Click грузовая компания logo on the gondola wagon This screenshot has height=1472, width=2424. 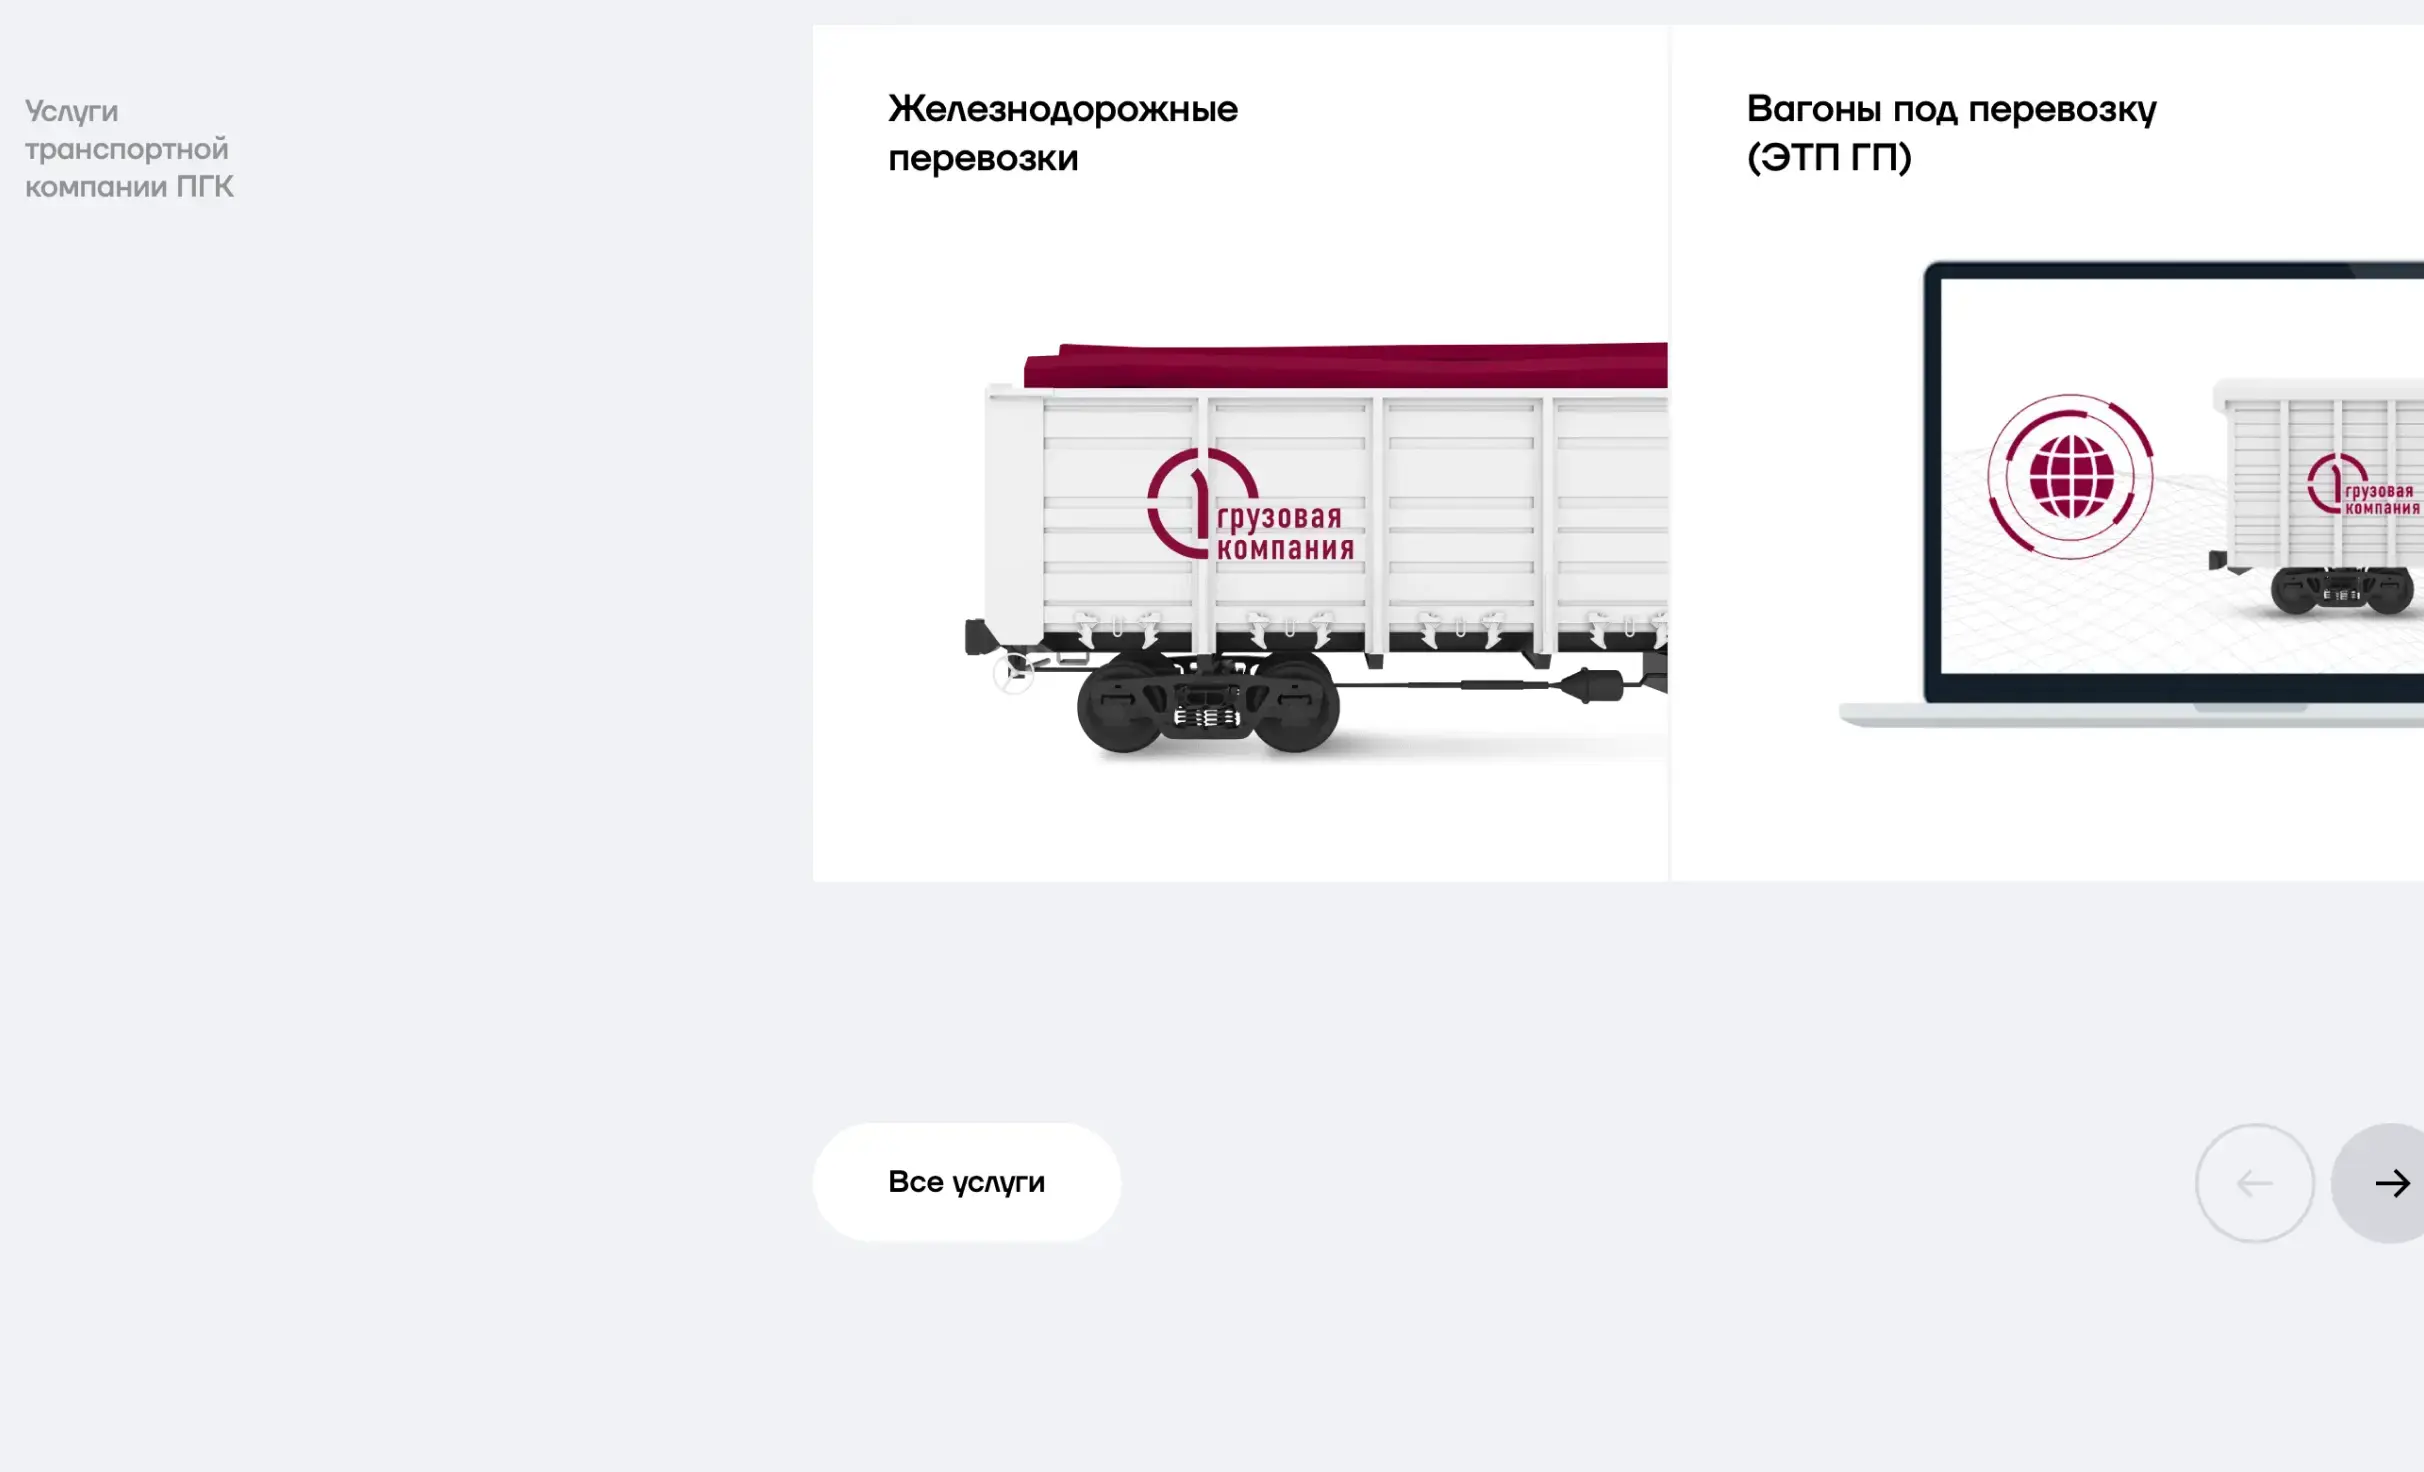[1250, 505]
